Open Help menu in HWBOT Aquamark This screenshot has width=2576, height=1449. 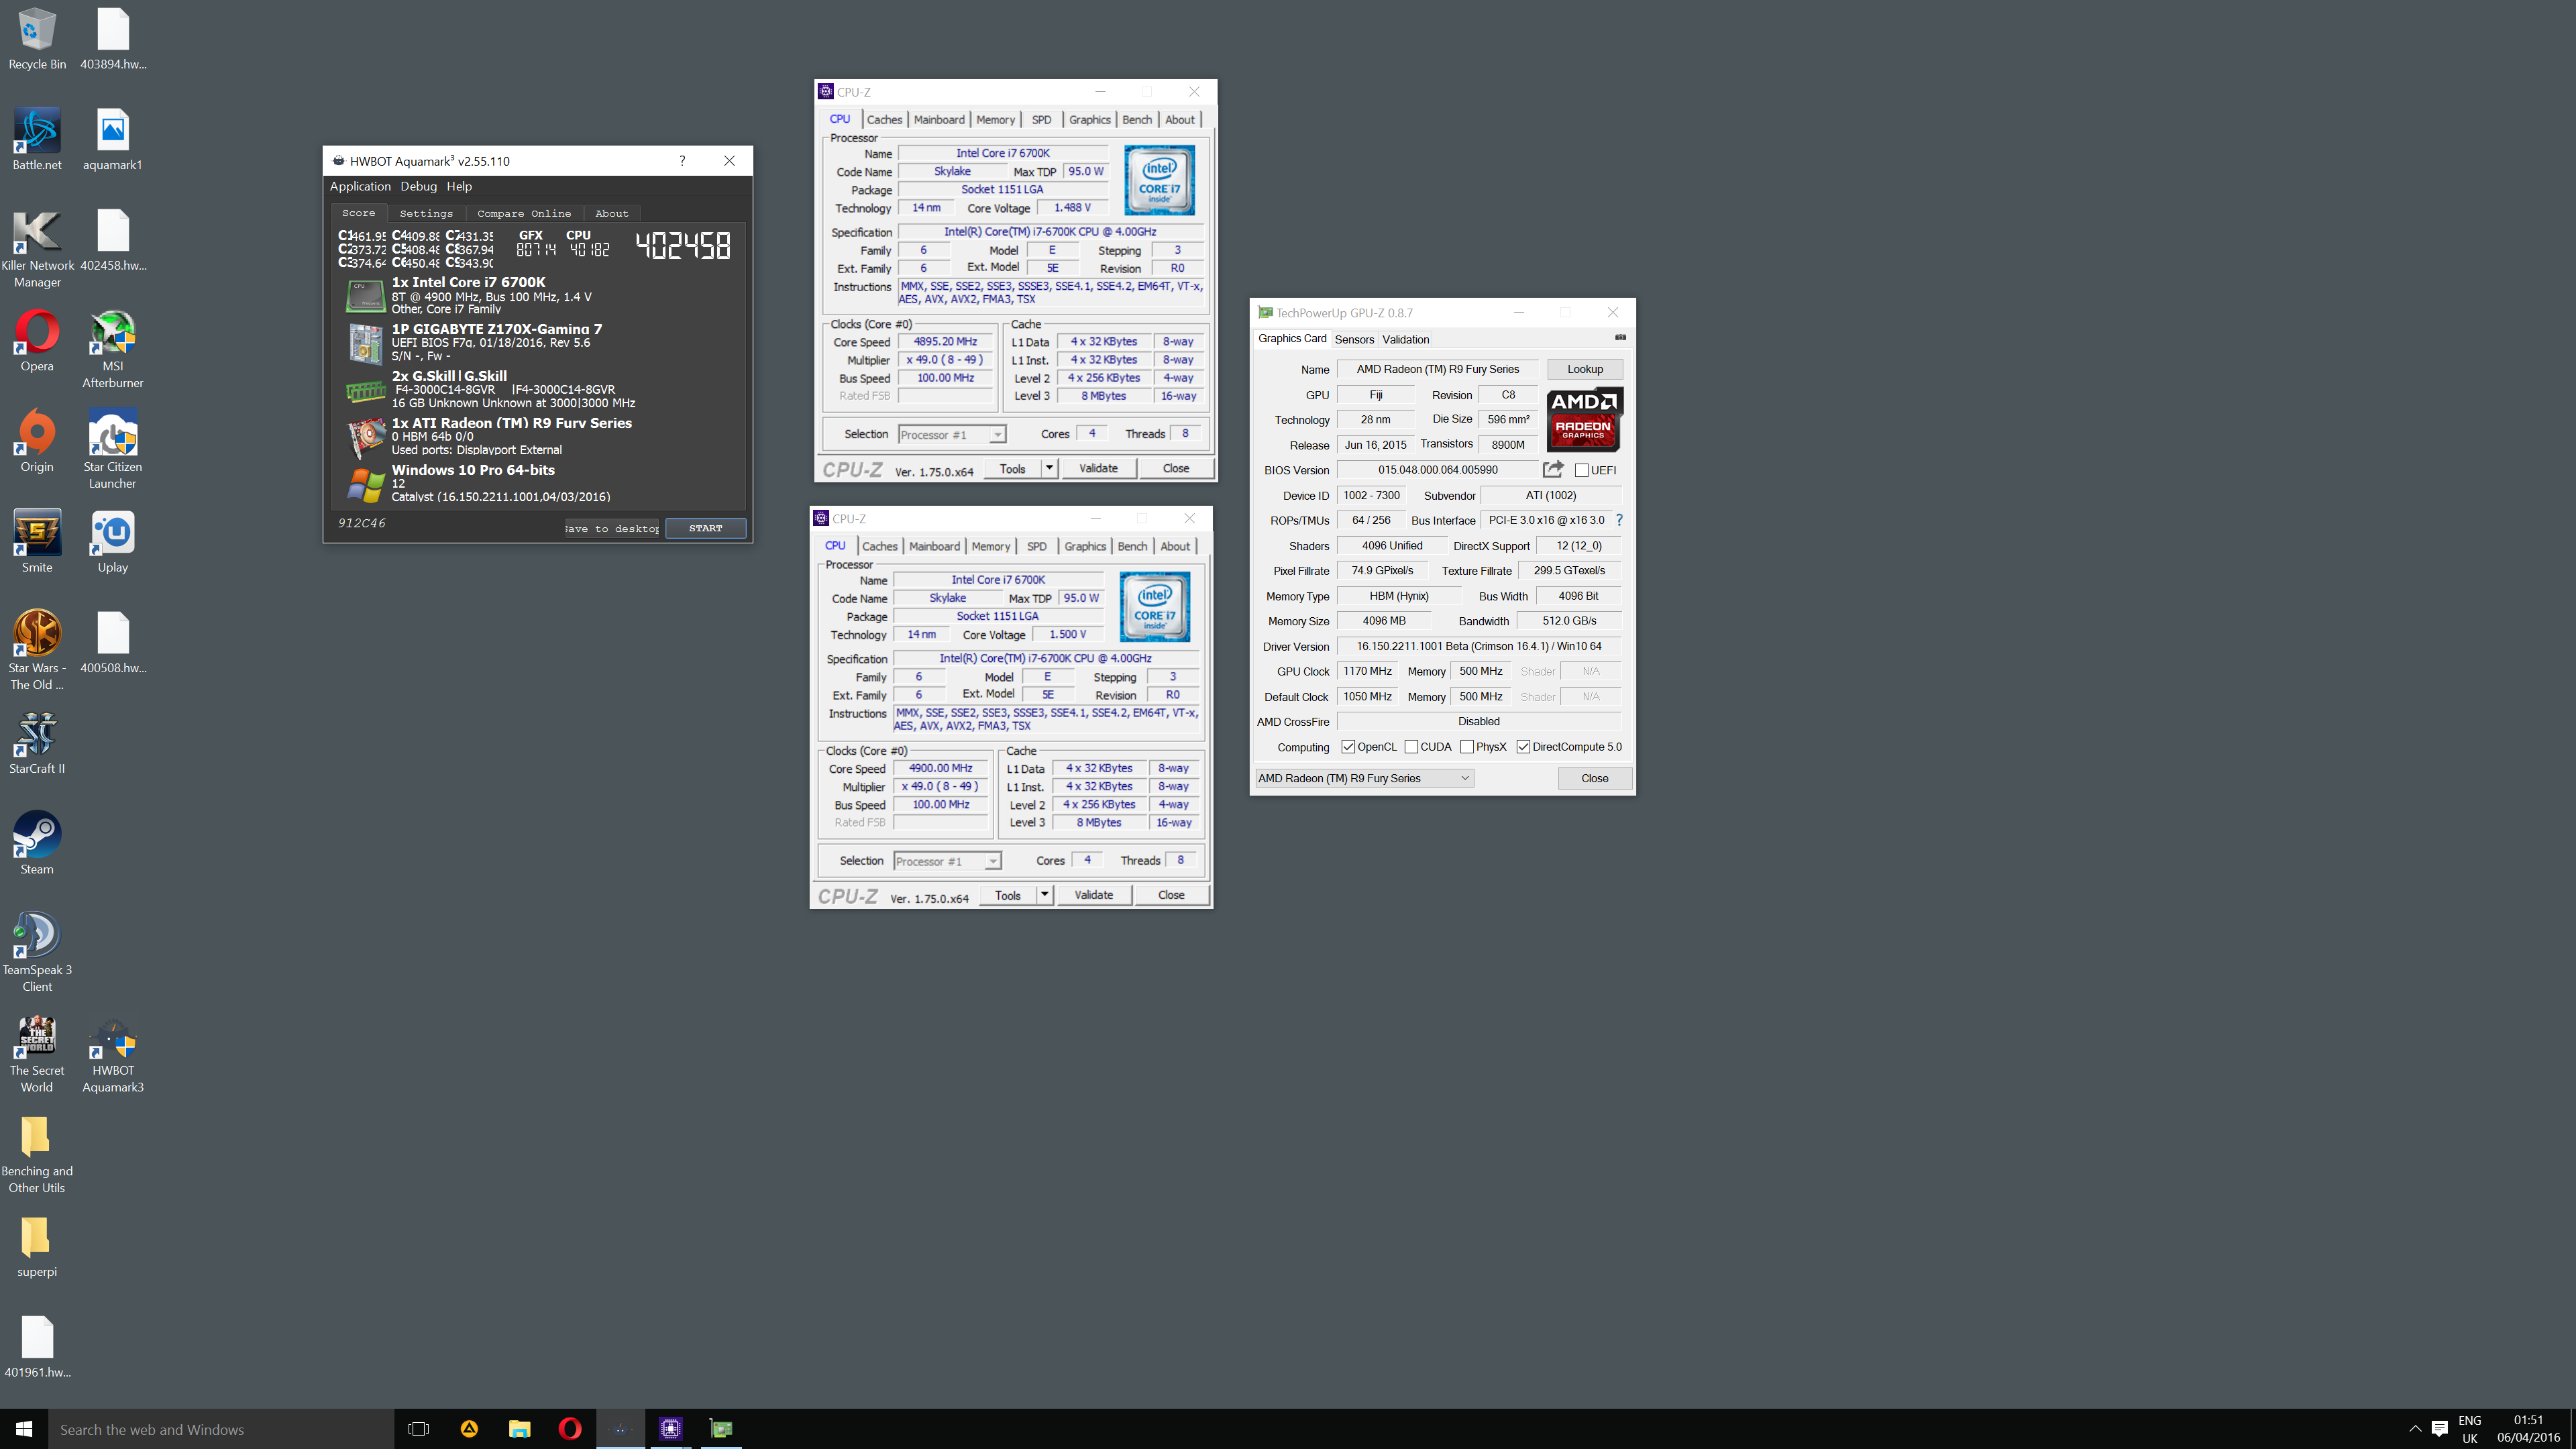[459, 186]
